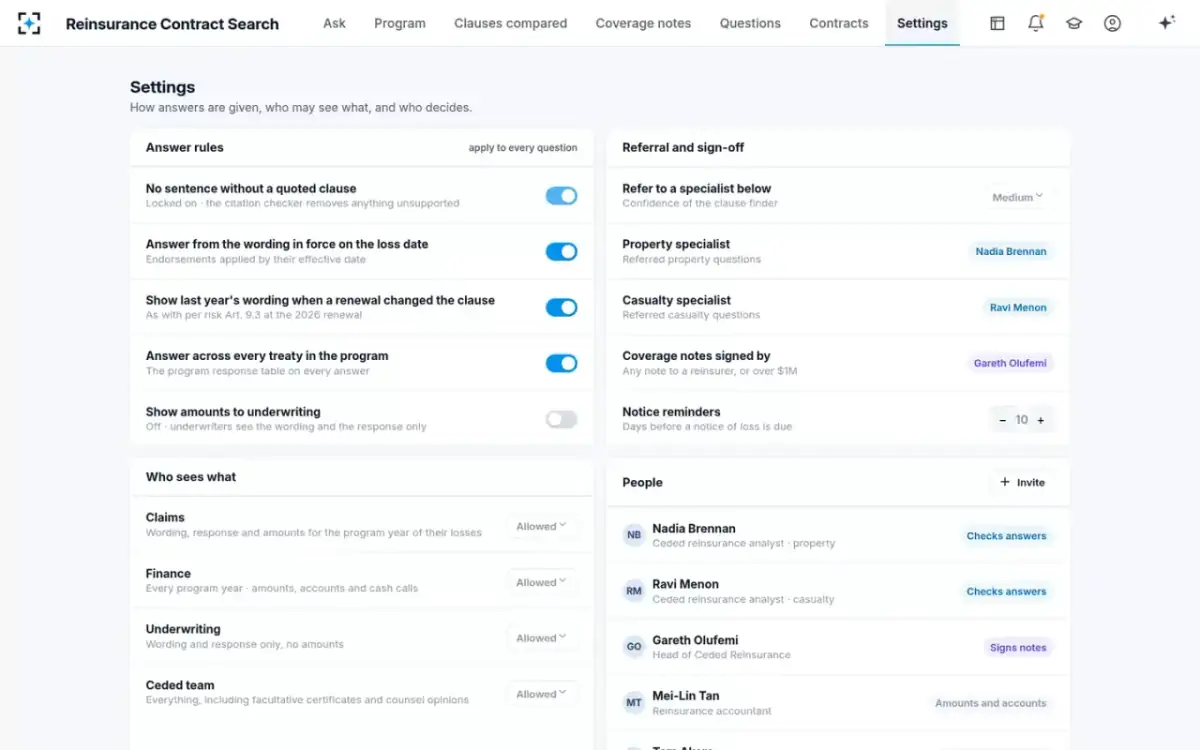This screenshot has height=750, width=1200.
Task: Click the Who sees what heading
Action: tap(191, 477)
